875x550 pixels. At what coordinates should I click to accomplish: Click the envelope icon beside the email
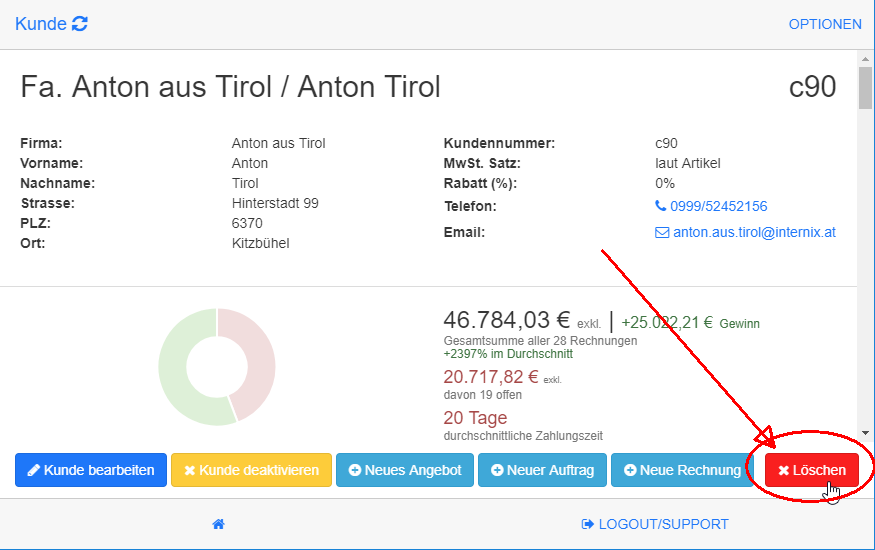pyautogui.click(x=662, y=233)
